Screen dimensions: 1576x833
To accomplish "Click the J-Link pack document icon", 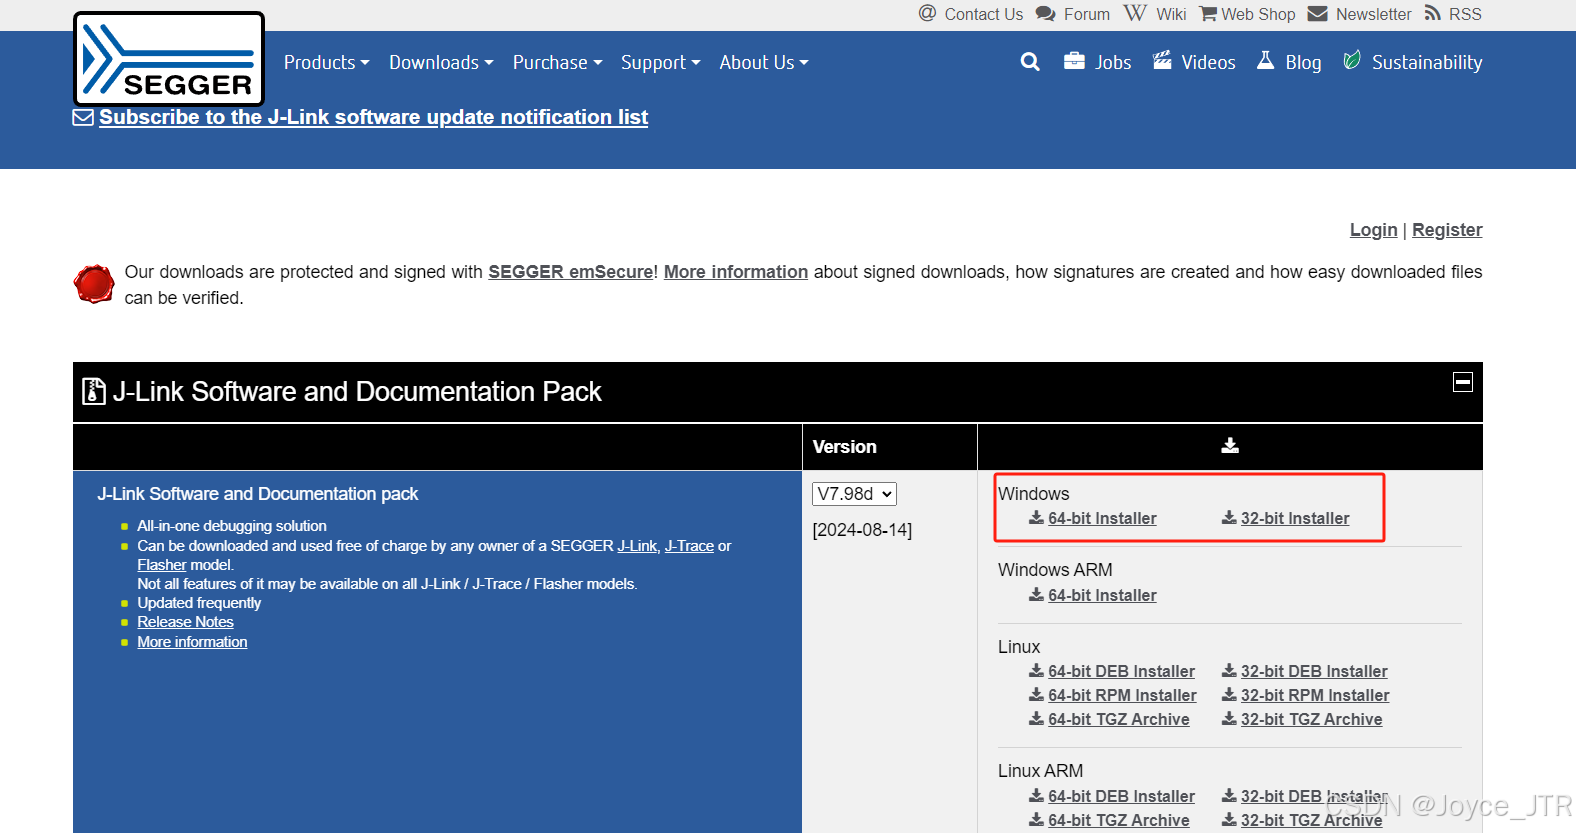I will tap(94, 391).
